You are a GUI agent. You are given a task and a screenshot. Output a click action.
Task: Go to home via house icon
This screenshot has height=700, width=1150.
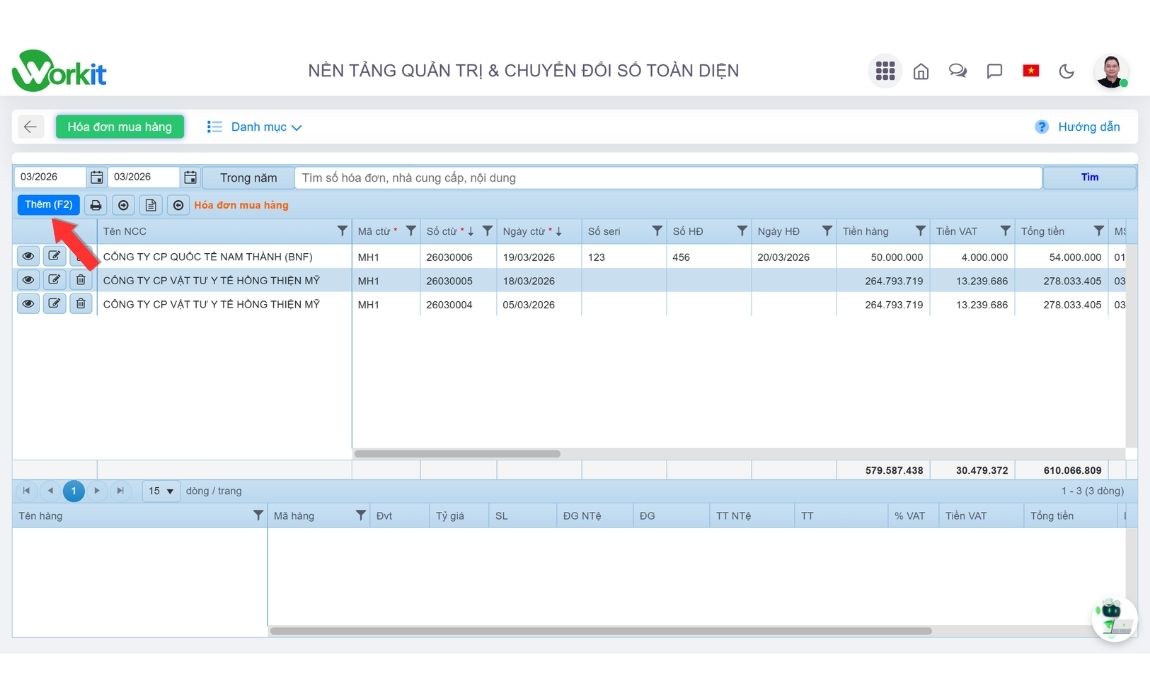tap(921, 71)
